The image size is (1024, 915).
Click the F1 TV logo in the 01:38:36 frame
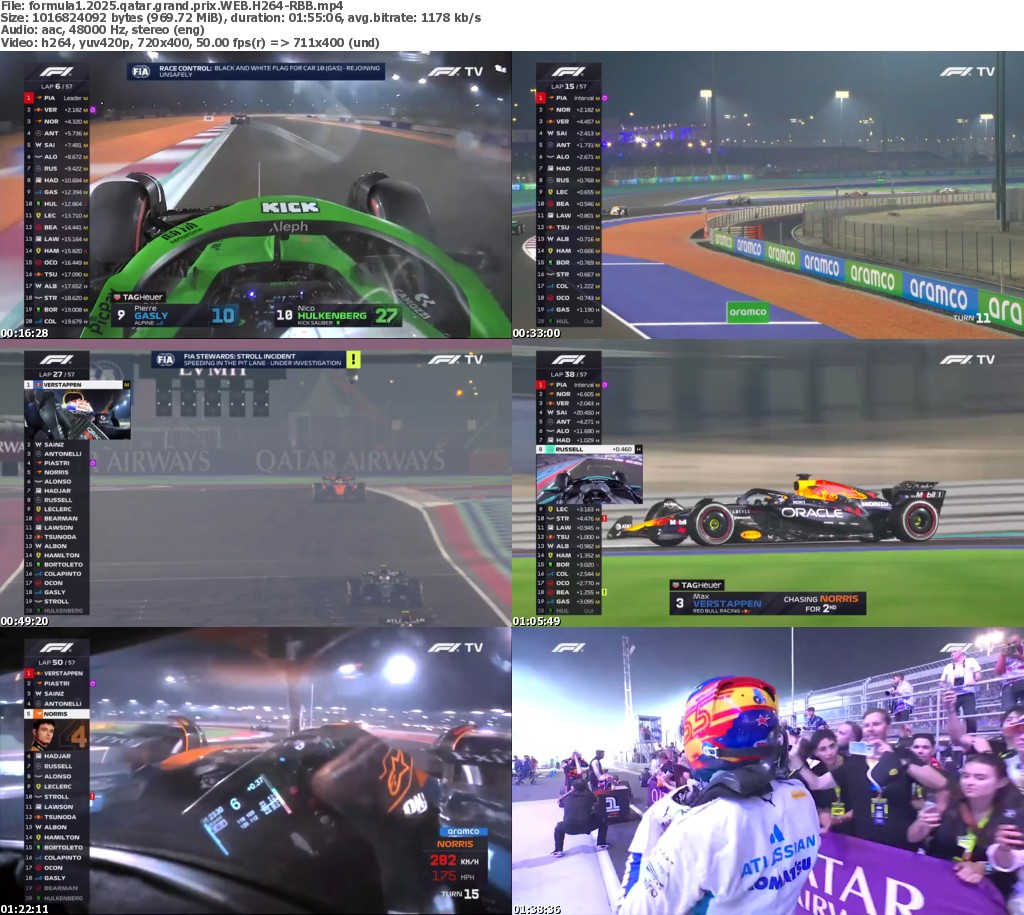pos(967,648)
